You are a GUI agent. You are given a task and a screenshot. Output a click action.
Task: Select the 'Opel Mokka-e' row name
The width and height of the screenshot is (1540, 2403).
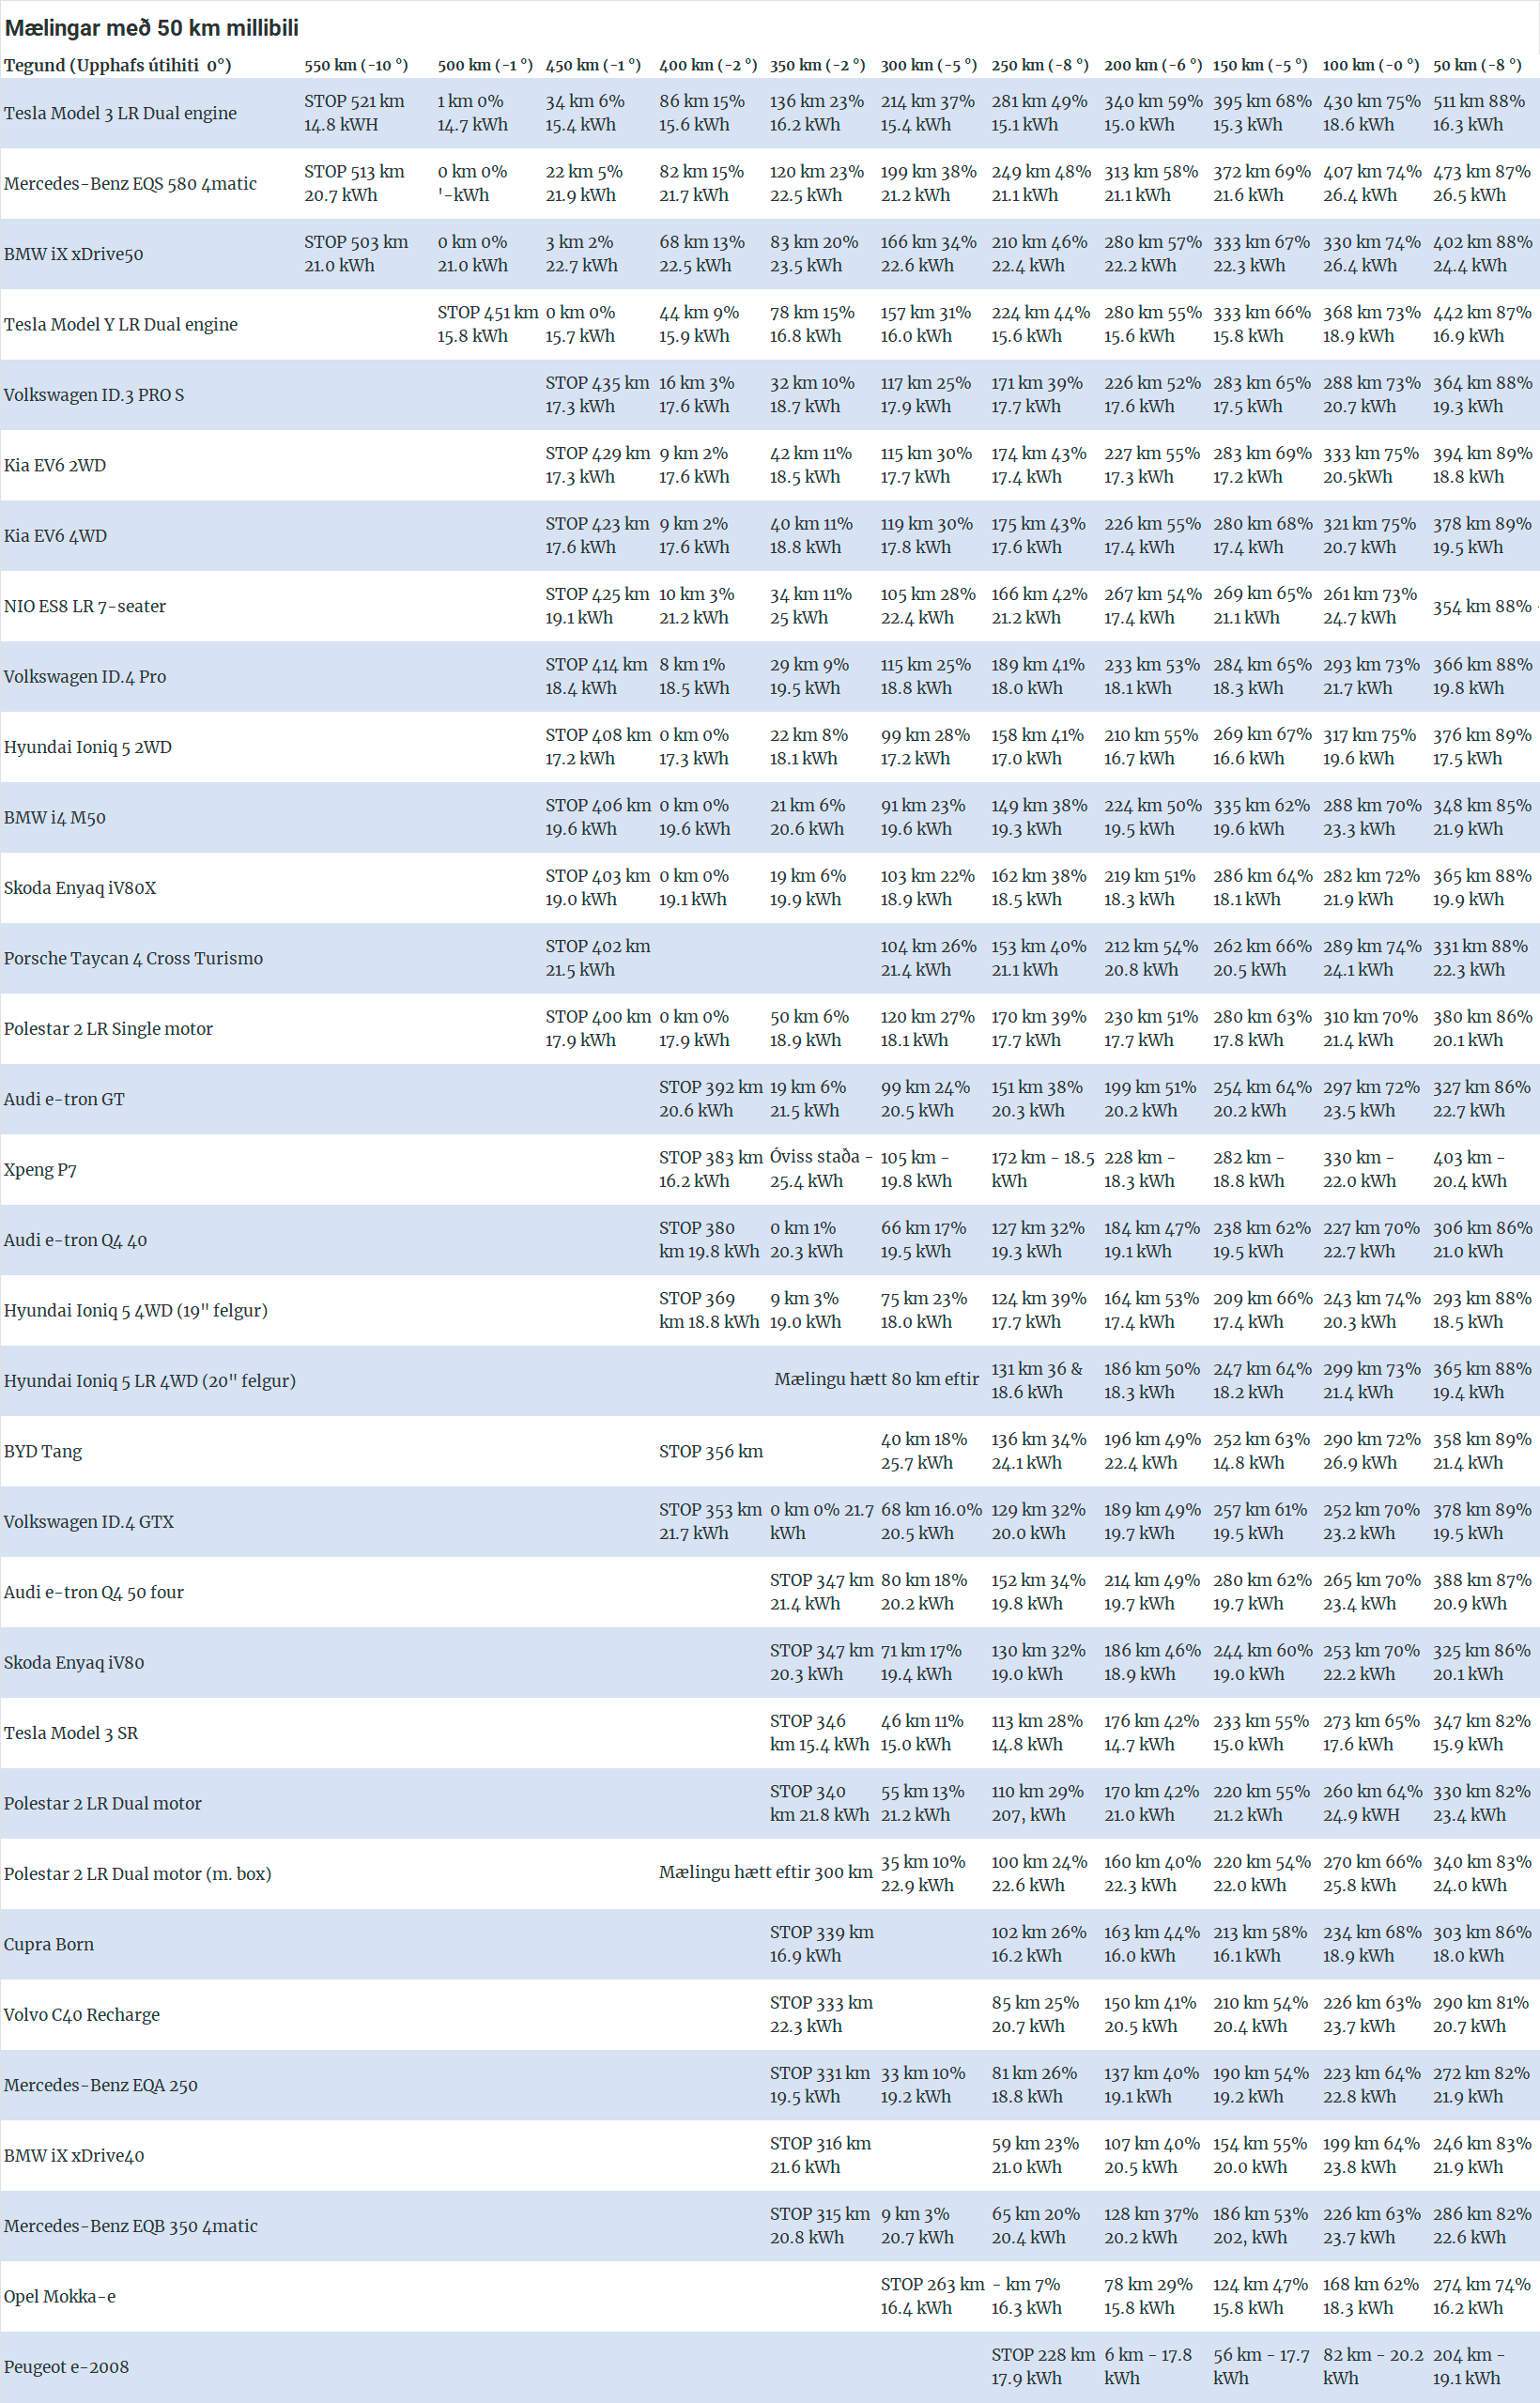(x=60, y=2296)
